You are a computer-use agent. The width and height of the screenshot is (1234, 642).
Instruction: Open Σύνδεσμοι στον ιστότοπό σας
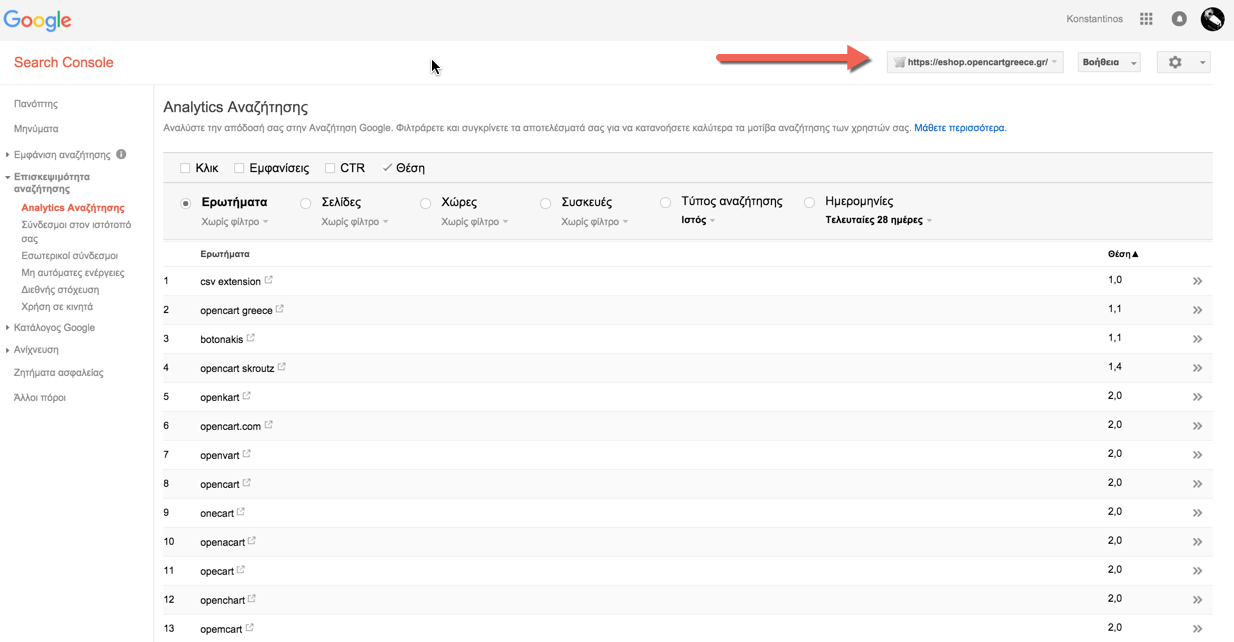click(x=76, y=232)
